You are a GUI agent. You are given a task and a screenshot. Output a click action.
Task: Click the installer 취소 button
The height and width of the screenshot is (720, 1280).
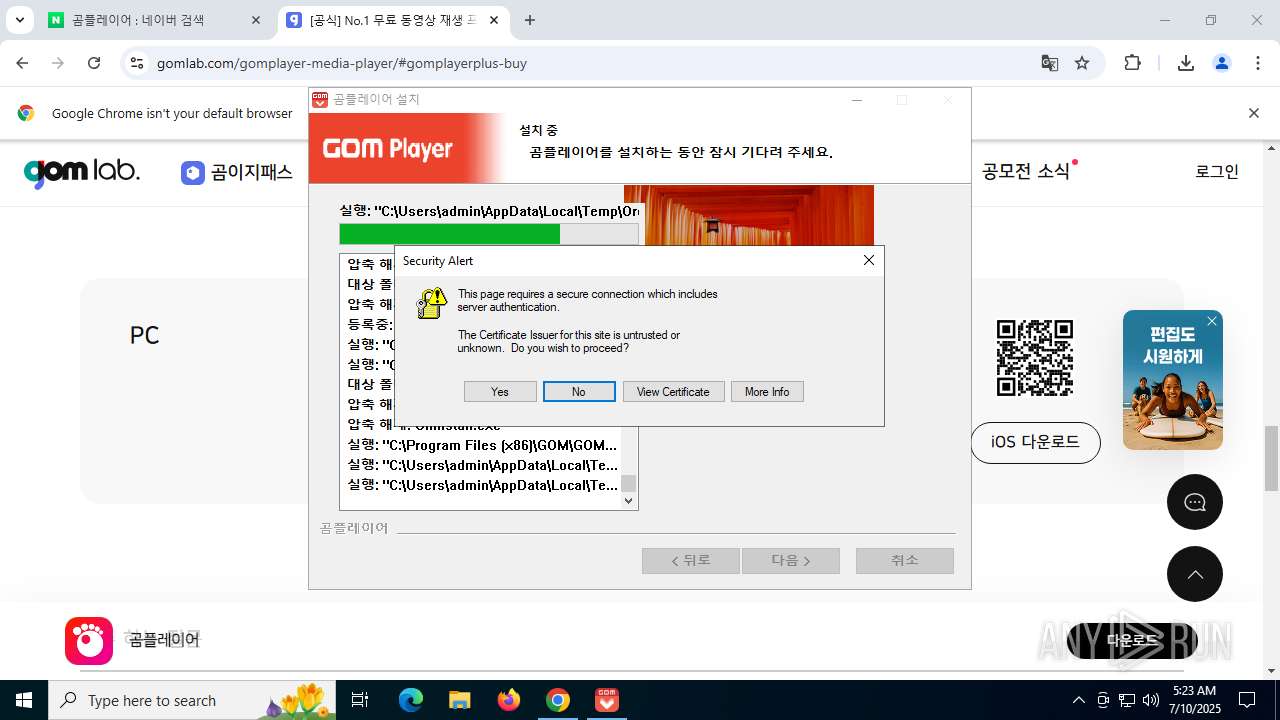(x=905, y=561)
